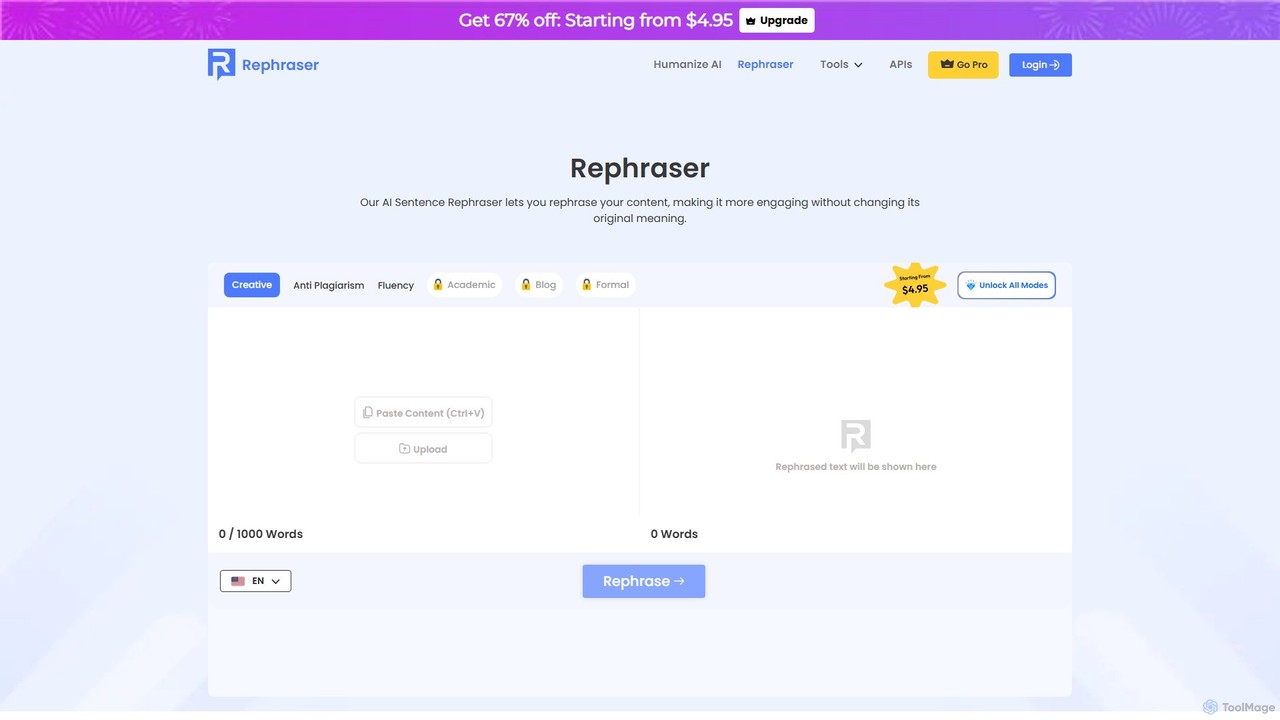Select the Creative mode tab
The width and height of the screenshot is (1280, 720).
coord(252,285)
